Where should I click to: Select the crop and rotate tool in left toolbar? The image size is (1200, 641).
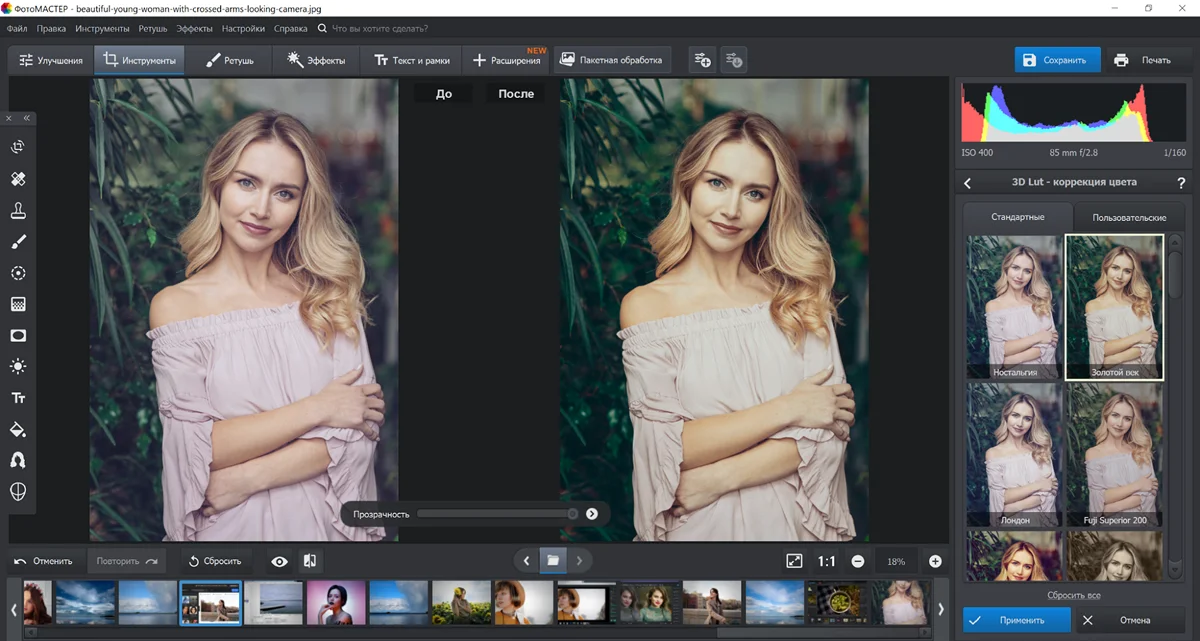click(x=18, y=148)
